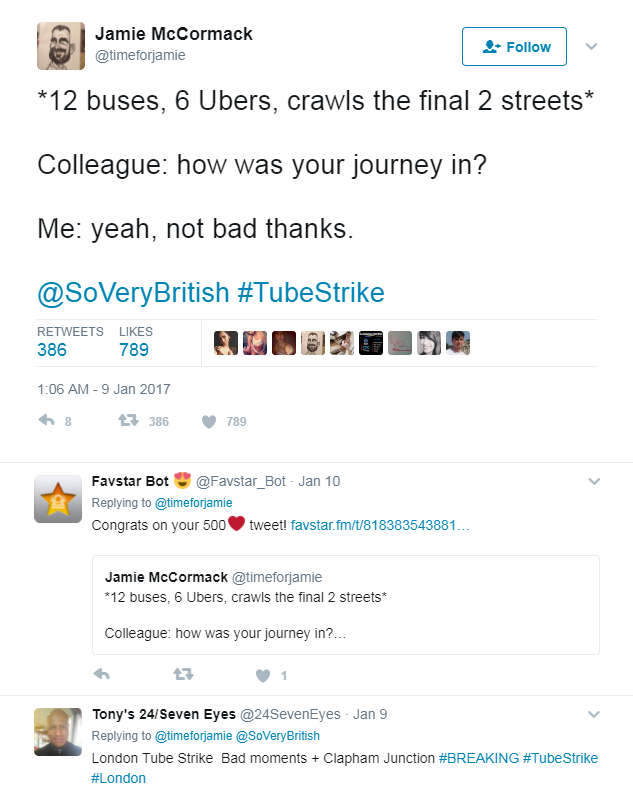633x797 pixels.
Task: Open the favstar.fm link
Action: [x=379, y=525]
